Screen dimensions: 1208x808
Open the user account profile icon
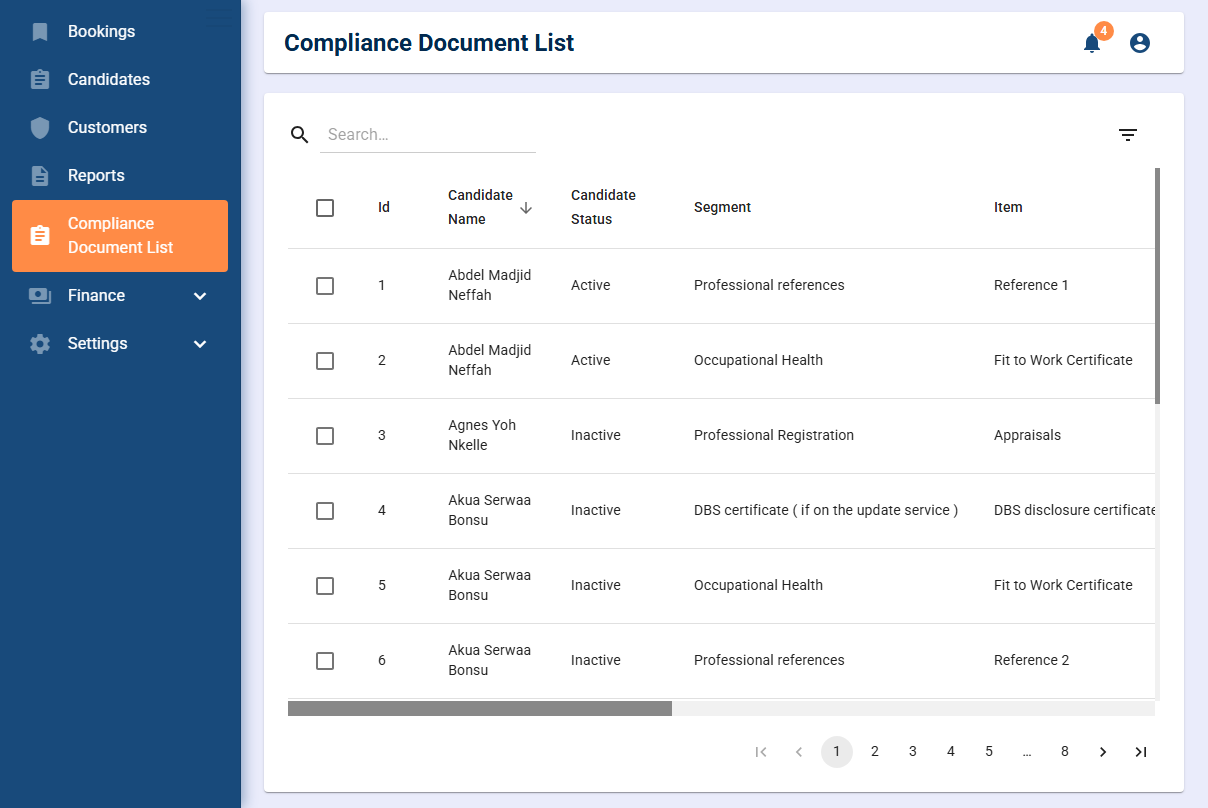coord(1140,43)
